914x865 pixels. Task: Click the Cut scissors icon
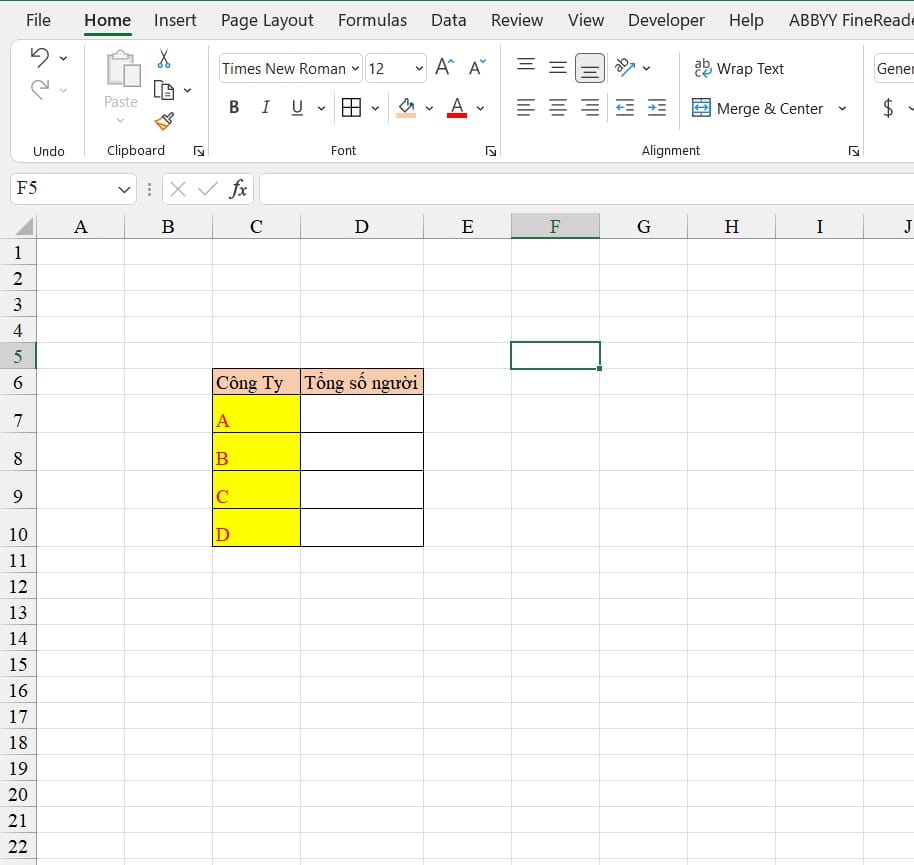click(164, 59)
